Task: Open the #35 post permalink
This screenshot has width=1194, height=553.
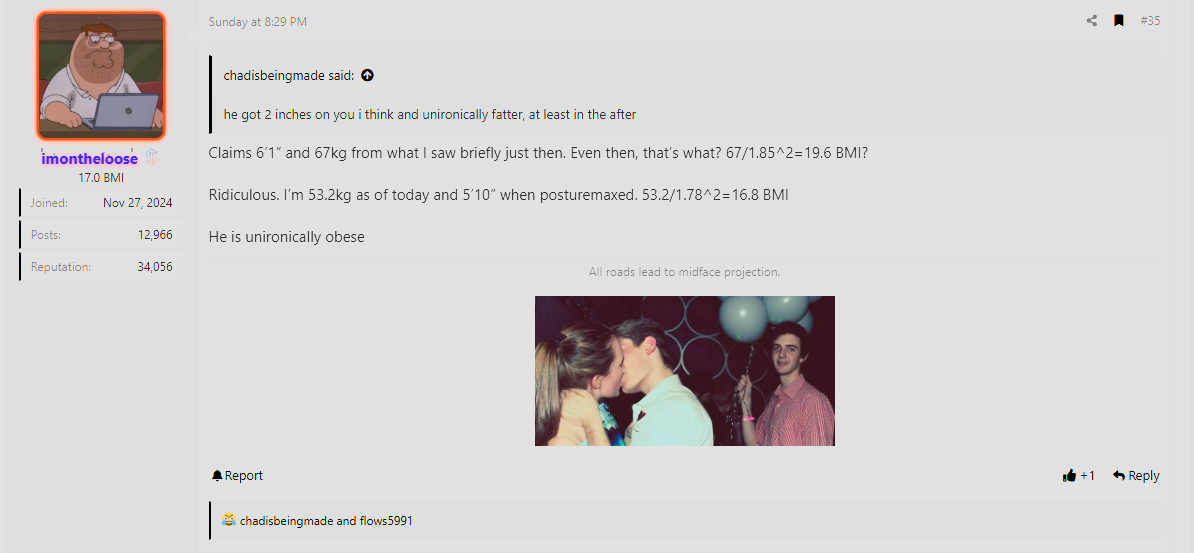Action: tap(1150, 21)
